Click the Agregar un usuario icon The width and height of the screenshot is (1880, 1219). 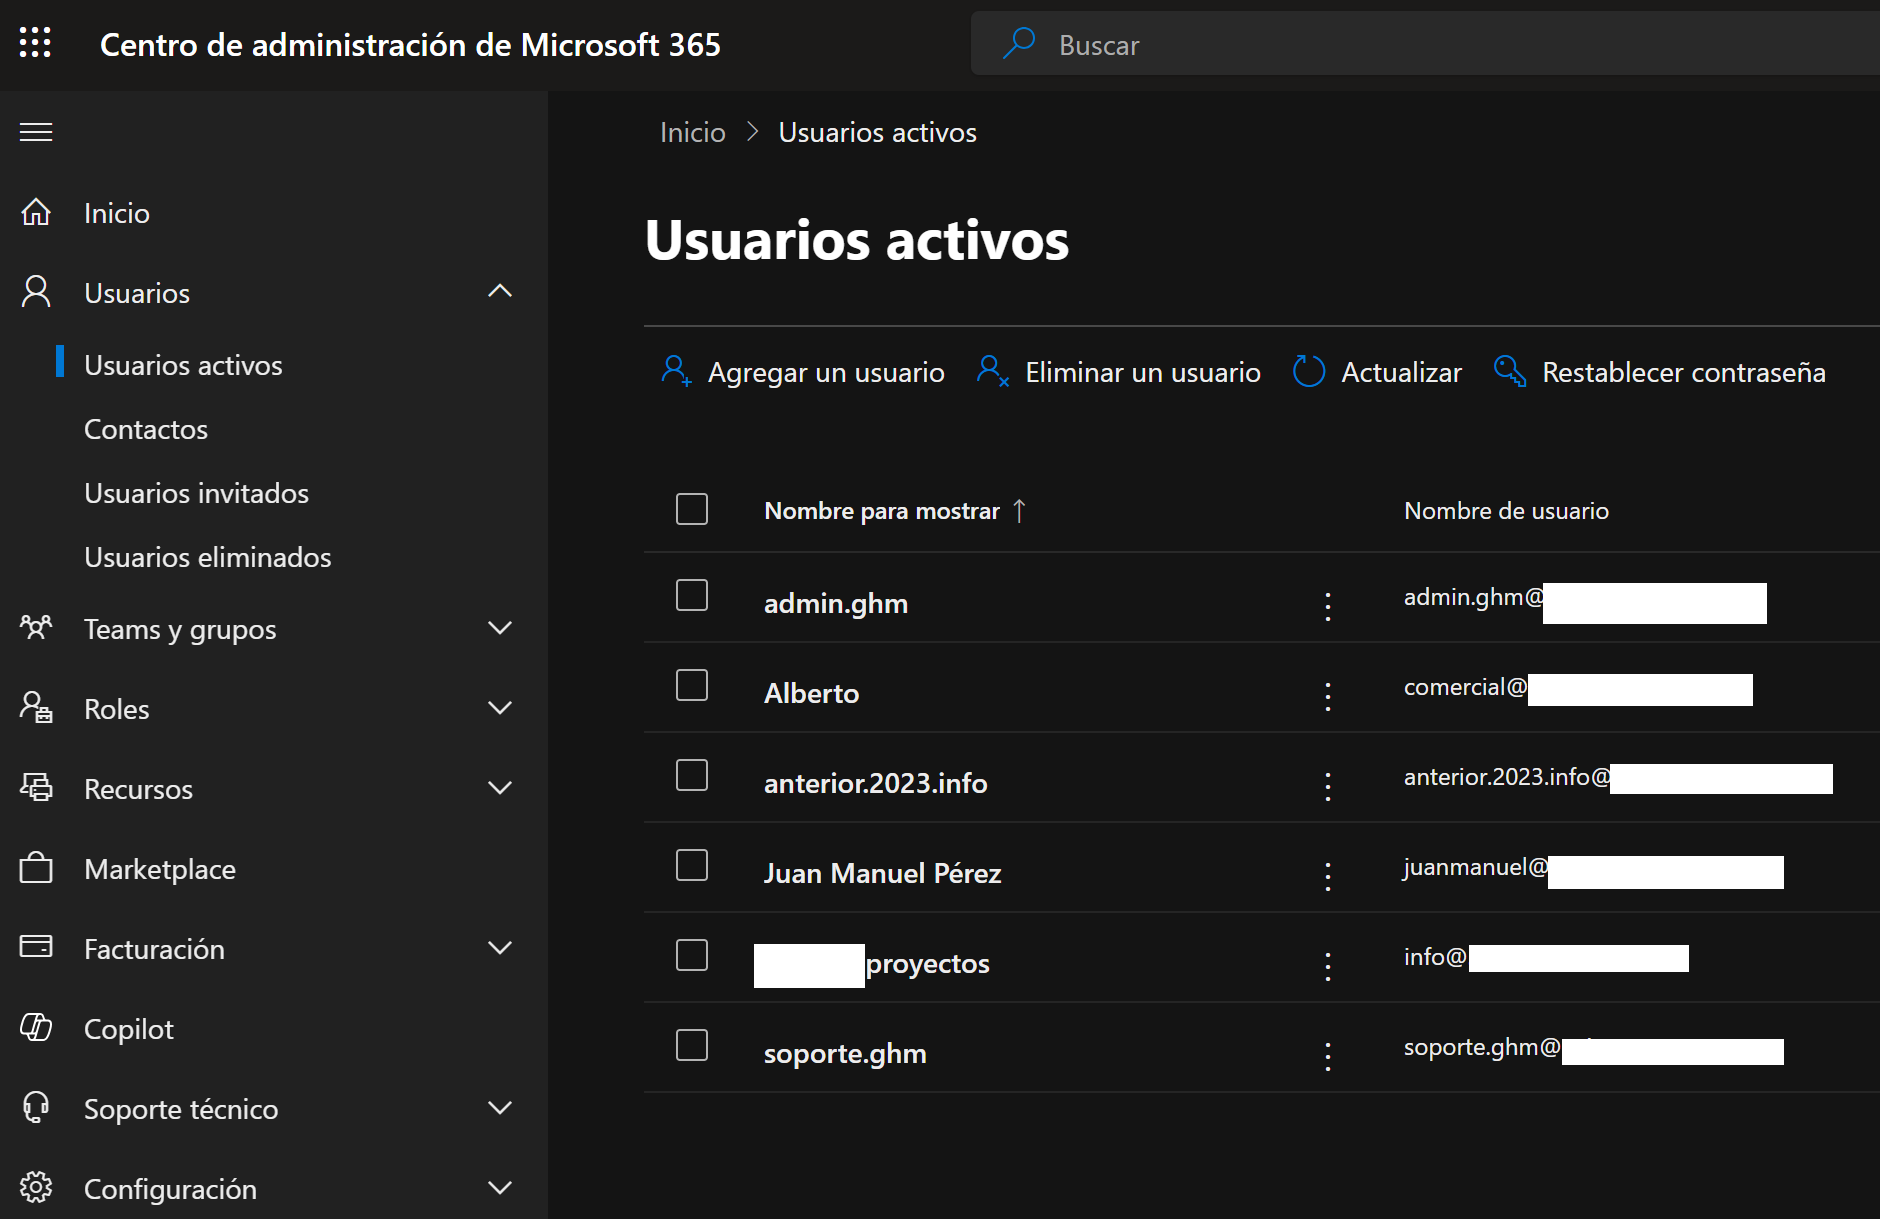[676, 372]
